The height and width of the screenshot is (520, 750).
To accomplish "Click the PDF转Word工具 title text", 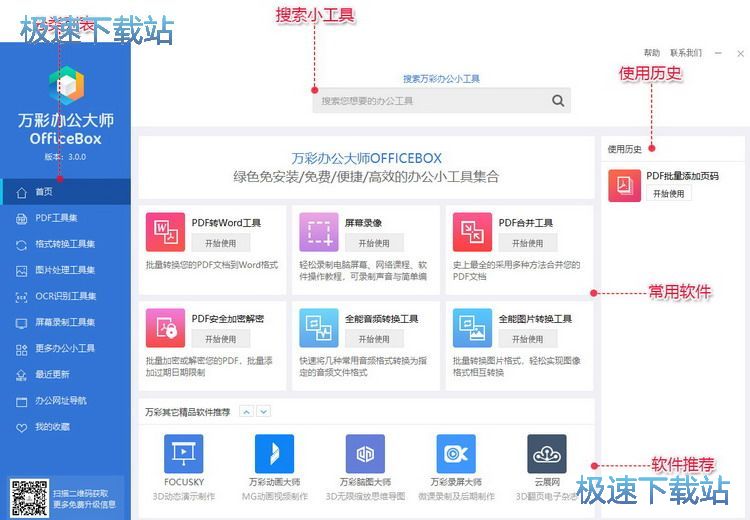I will click(x=226, y=223).
